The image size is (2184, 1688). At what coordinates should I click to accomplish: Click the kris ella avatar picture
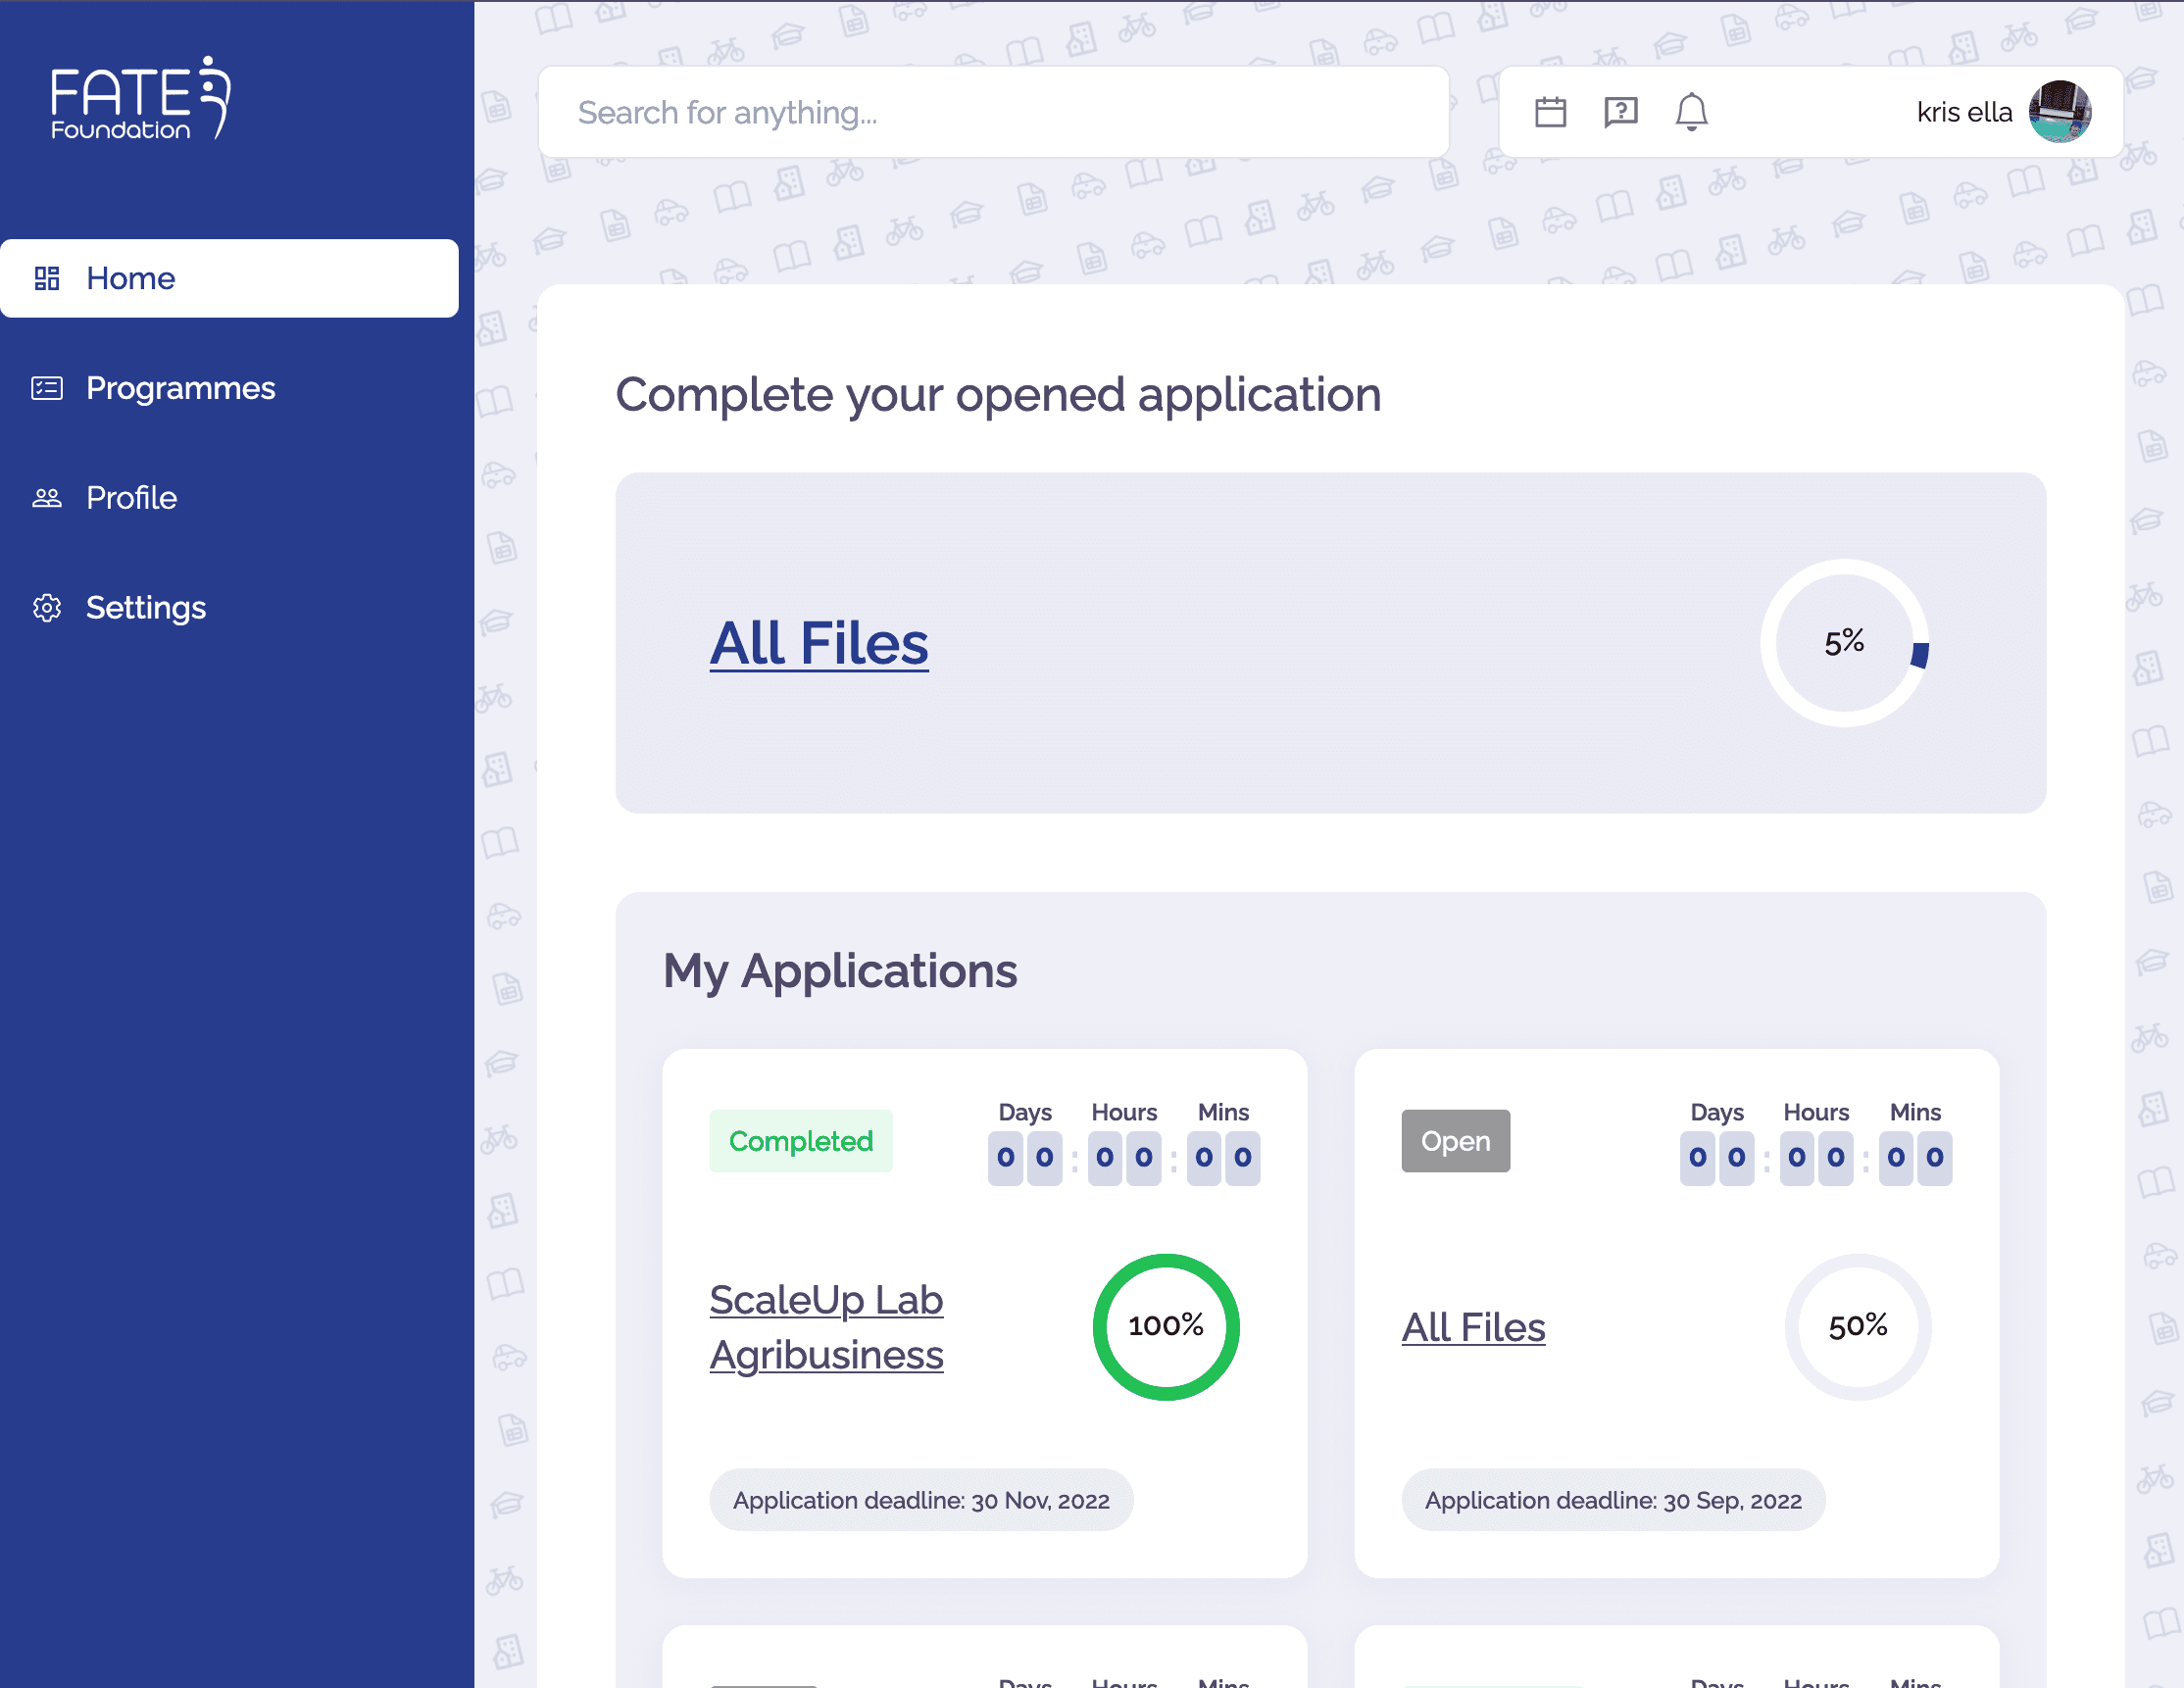pyautogui.click(x=2059, y=112)
